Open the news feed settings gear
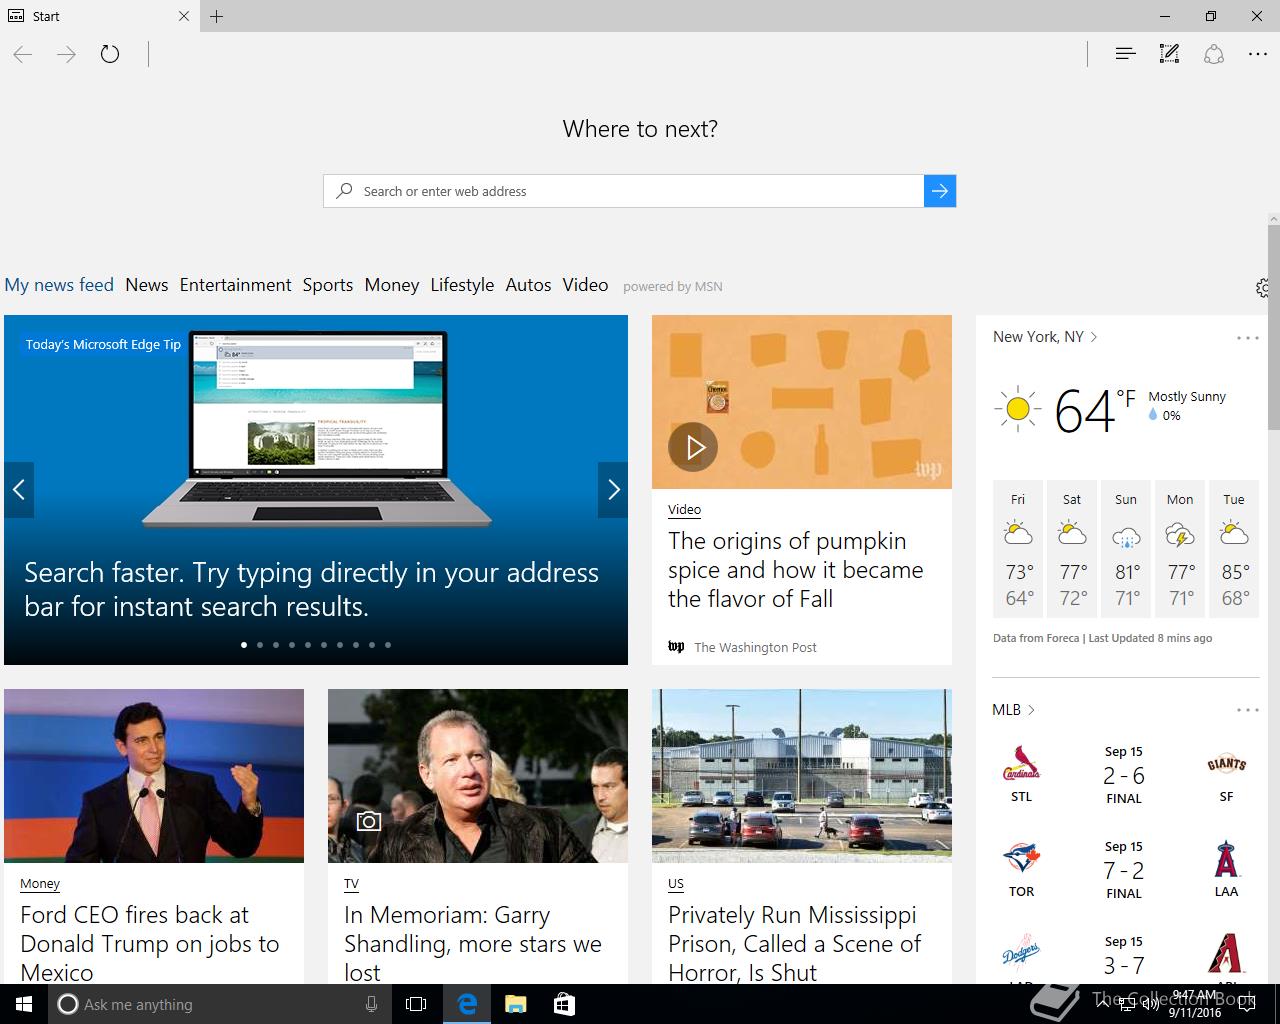Viewport: 1280px width, 1024px height. click(x=1263, y=288)
